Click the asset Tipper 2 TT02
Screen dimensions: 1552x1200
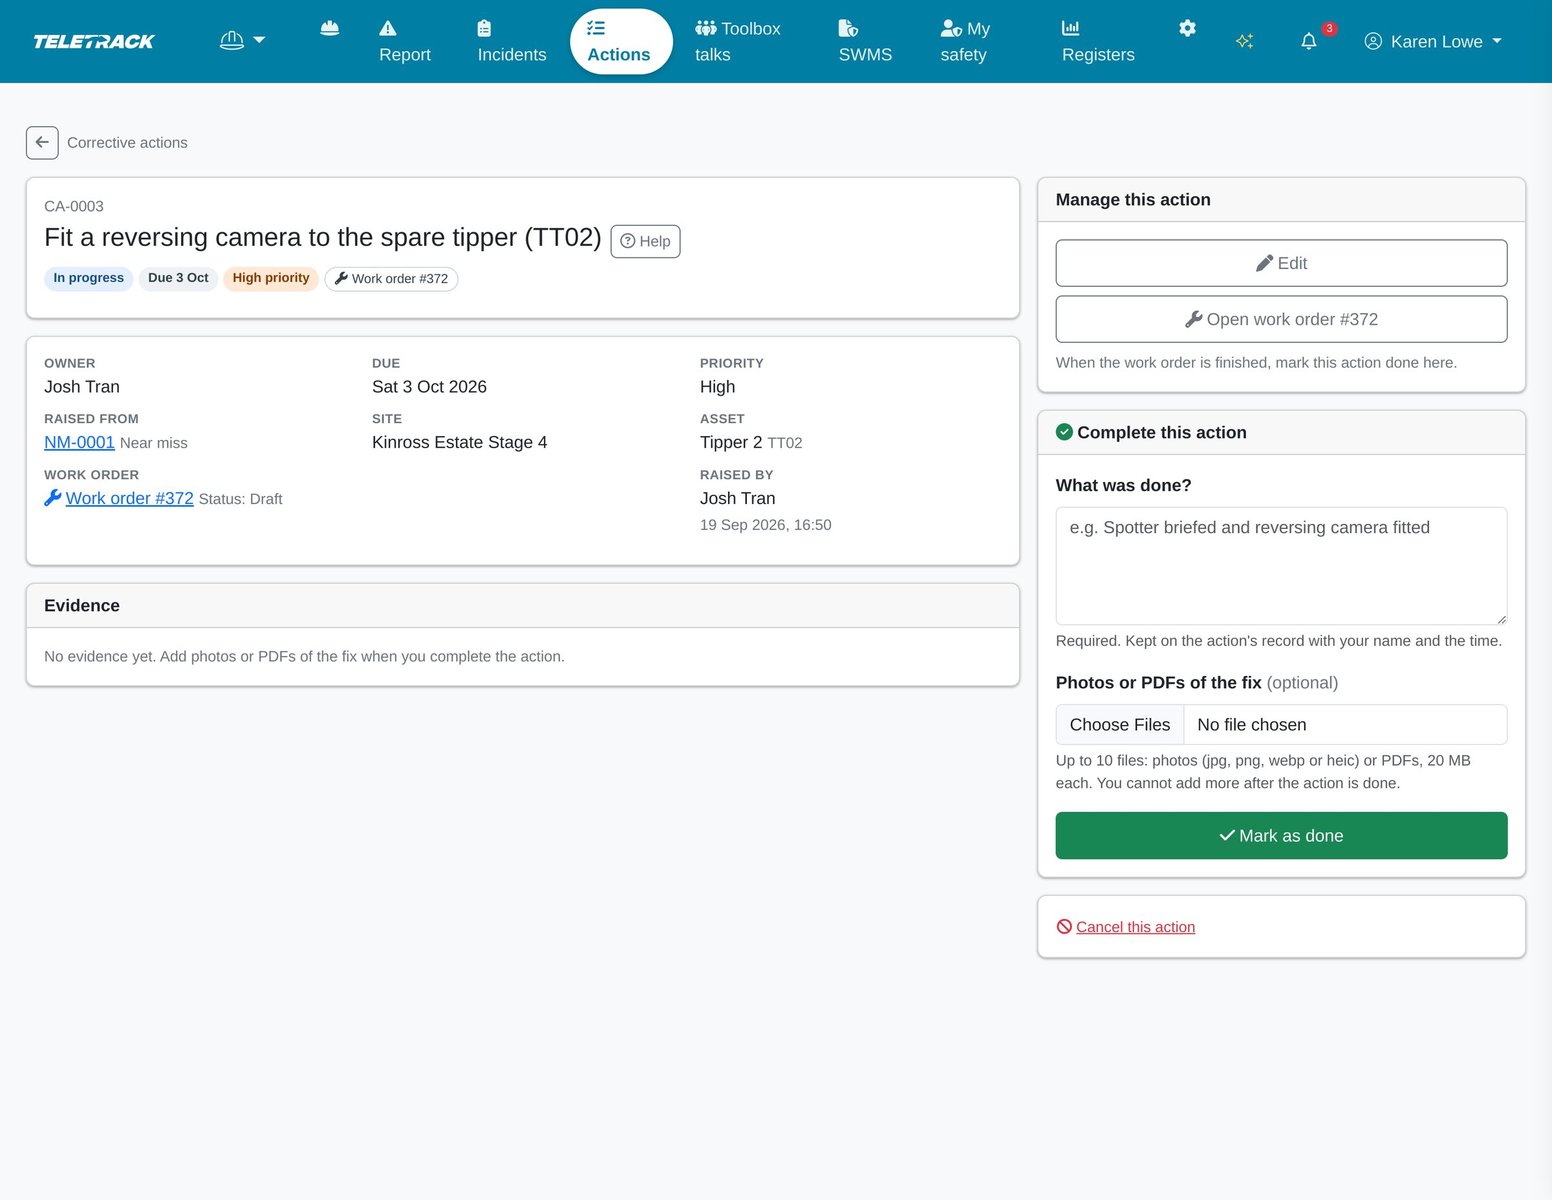tap(751, 443)
